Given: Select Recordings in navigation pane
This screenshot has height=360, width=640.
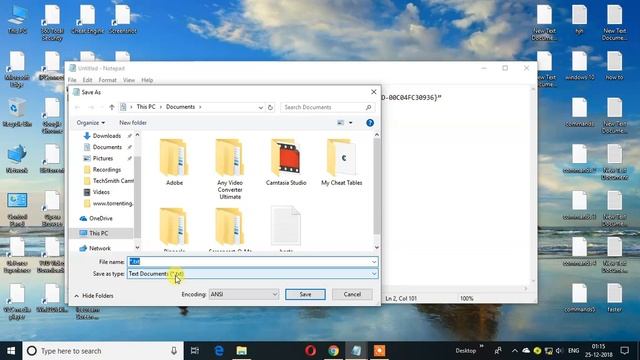Looking at the screenshot, I should click(x=107, y=169).
